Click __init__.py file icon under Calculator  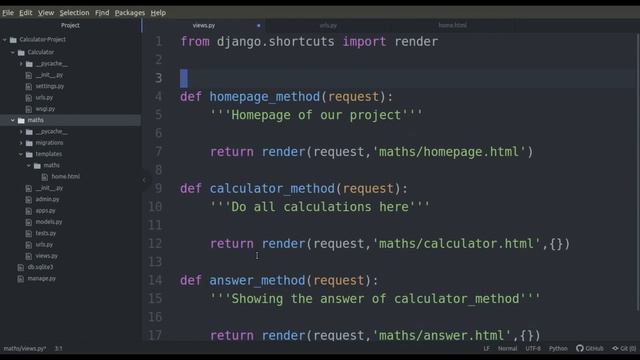(29, 75)
